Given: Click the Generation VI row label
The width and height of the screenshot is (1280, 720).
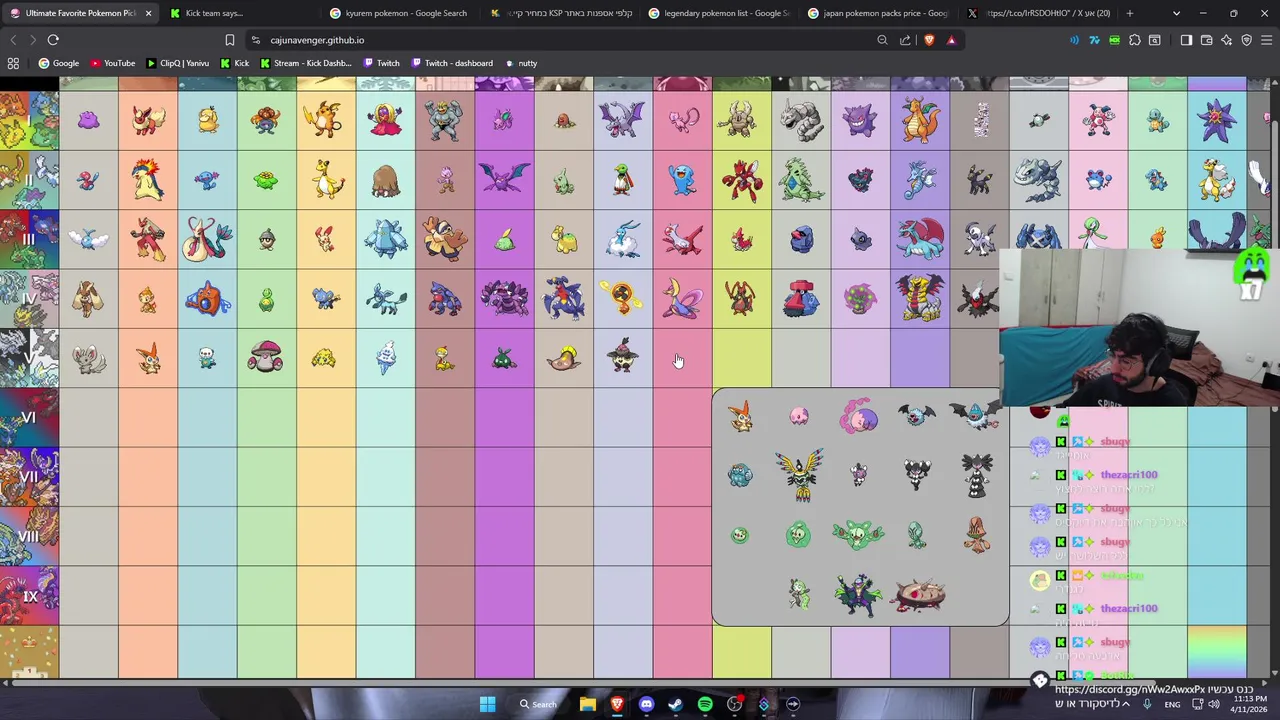Looking at the screenshot, I should [x=29, y=418].
